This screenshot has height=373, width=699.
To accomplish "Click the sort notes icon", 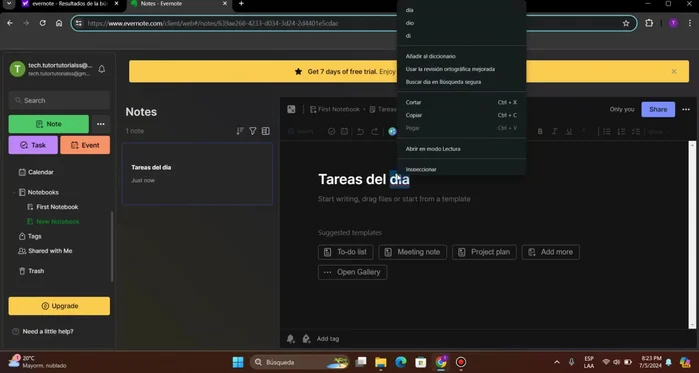I will pyautogui.click(x=240, y=131).
